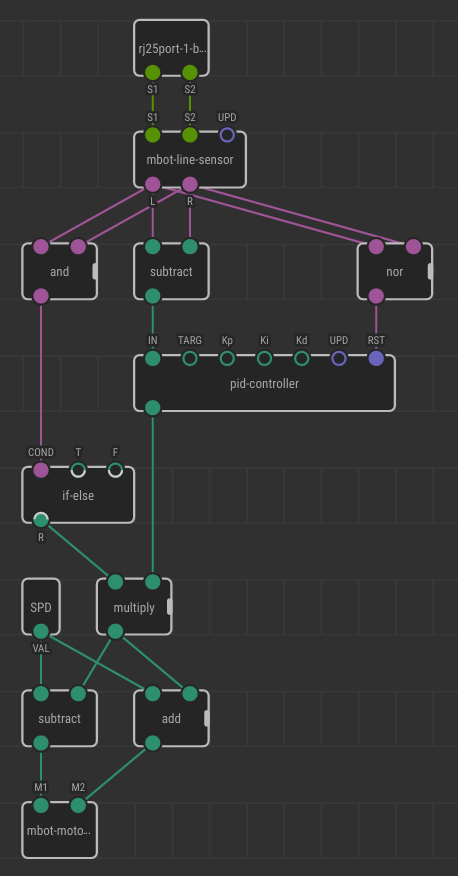The image size is (458, 876).
Task: Click the output pin of the nor node
Action: 376,296
